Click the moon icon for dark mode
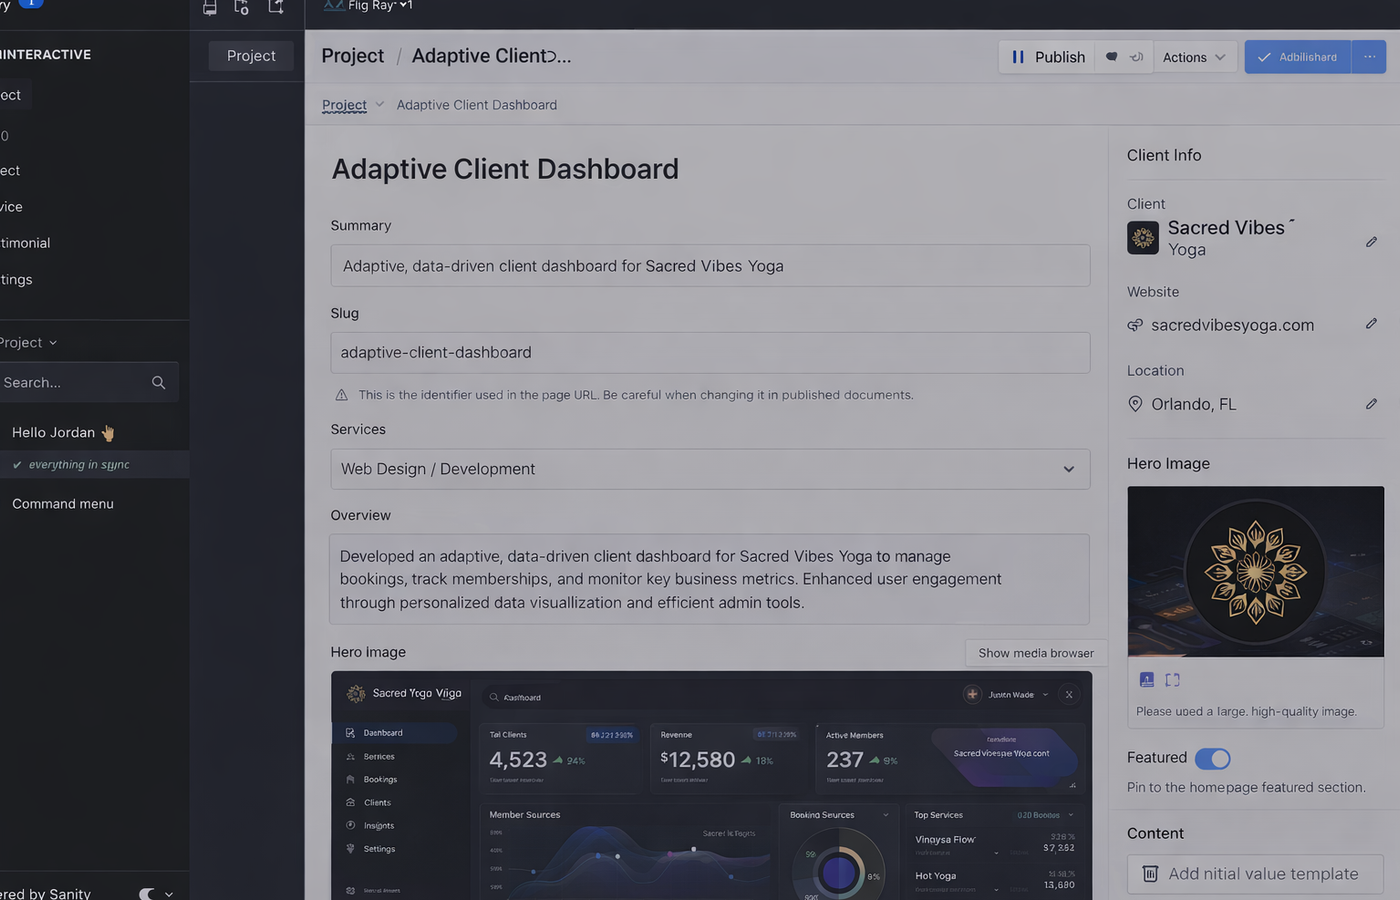Viewport: 1400px width, 900px height. coord(146,893)
